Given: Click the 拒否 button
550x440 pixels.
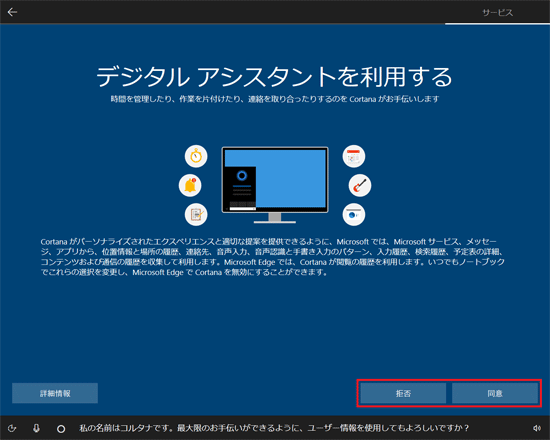Looking at the screenshot, I should pos(403,393).
